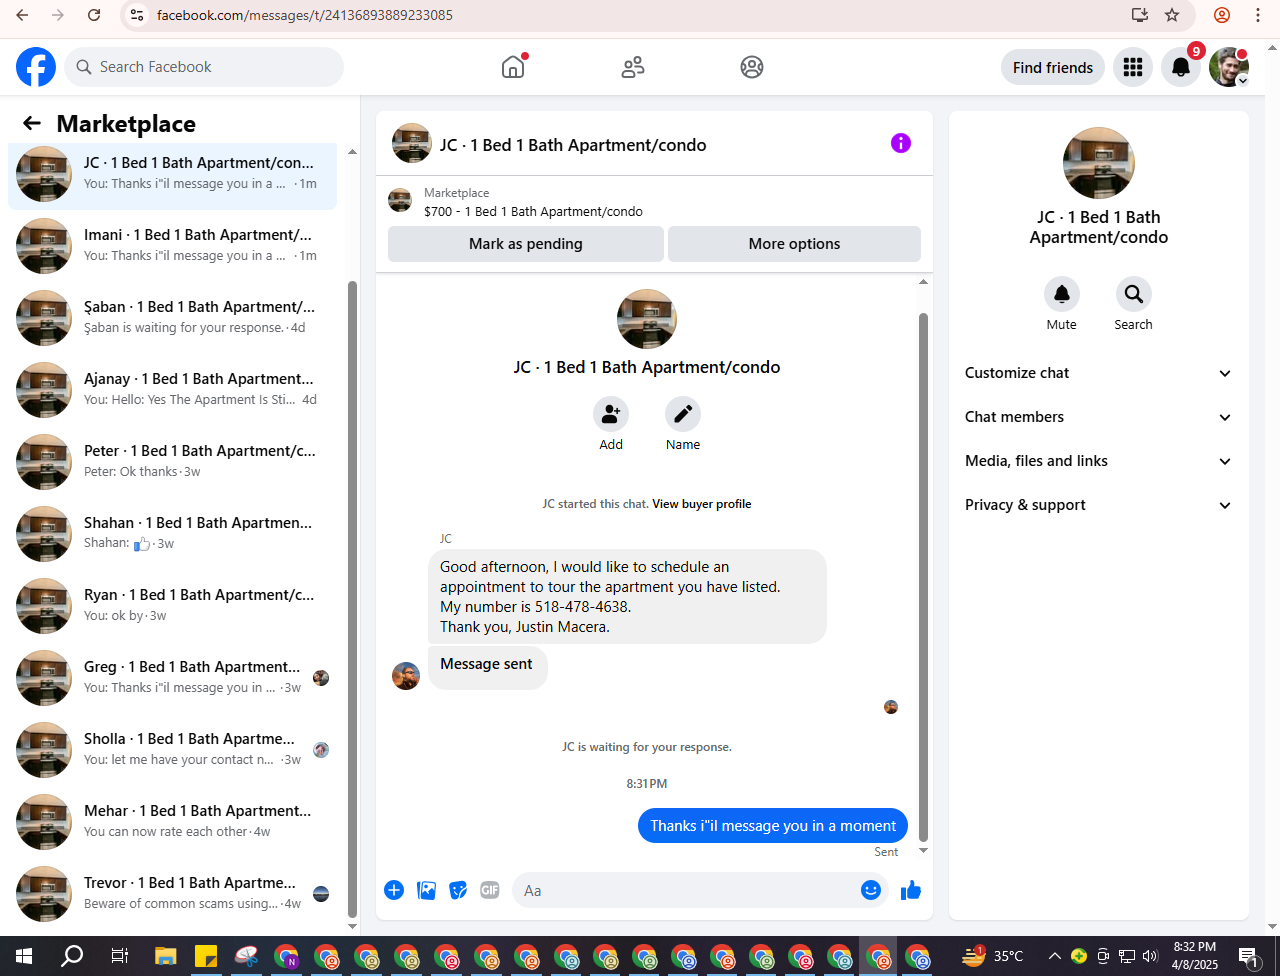Click Find friends button
Image resolution: width=1280 pixels, height=976 pixels.
coord(1053,67)
